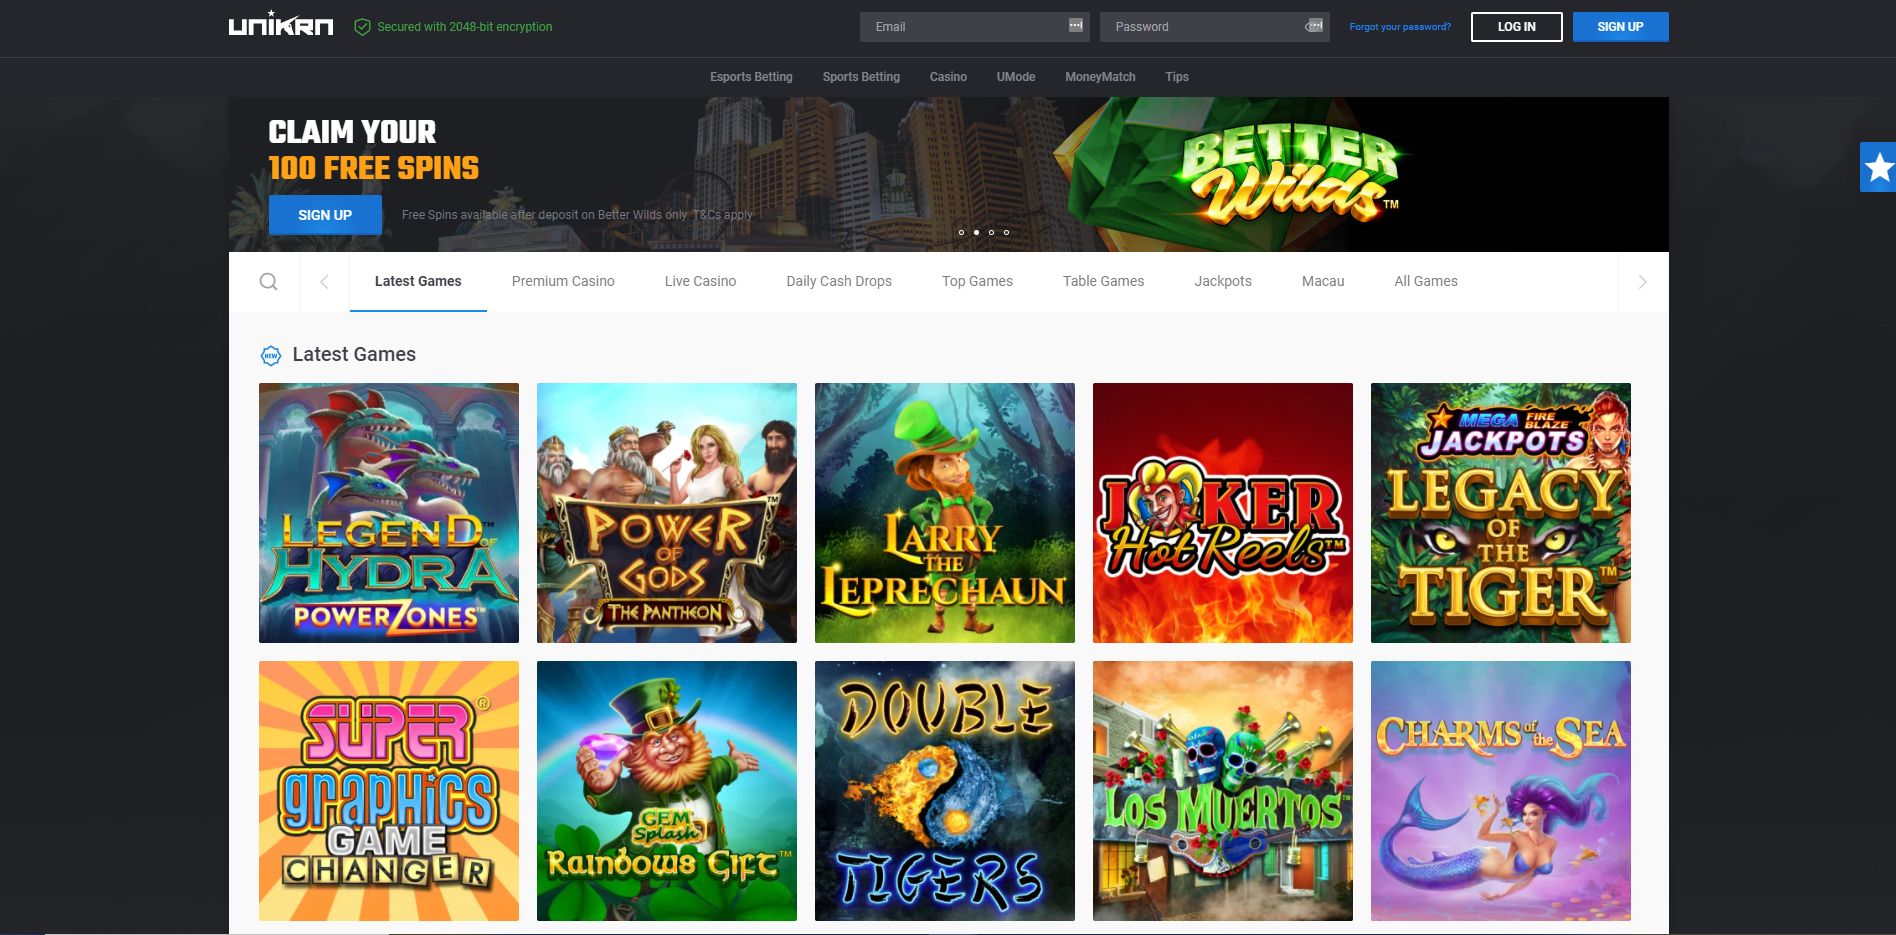Switch to the Macau tab
The image size is (1896, 935).
[x=1323, y=282]
